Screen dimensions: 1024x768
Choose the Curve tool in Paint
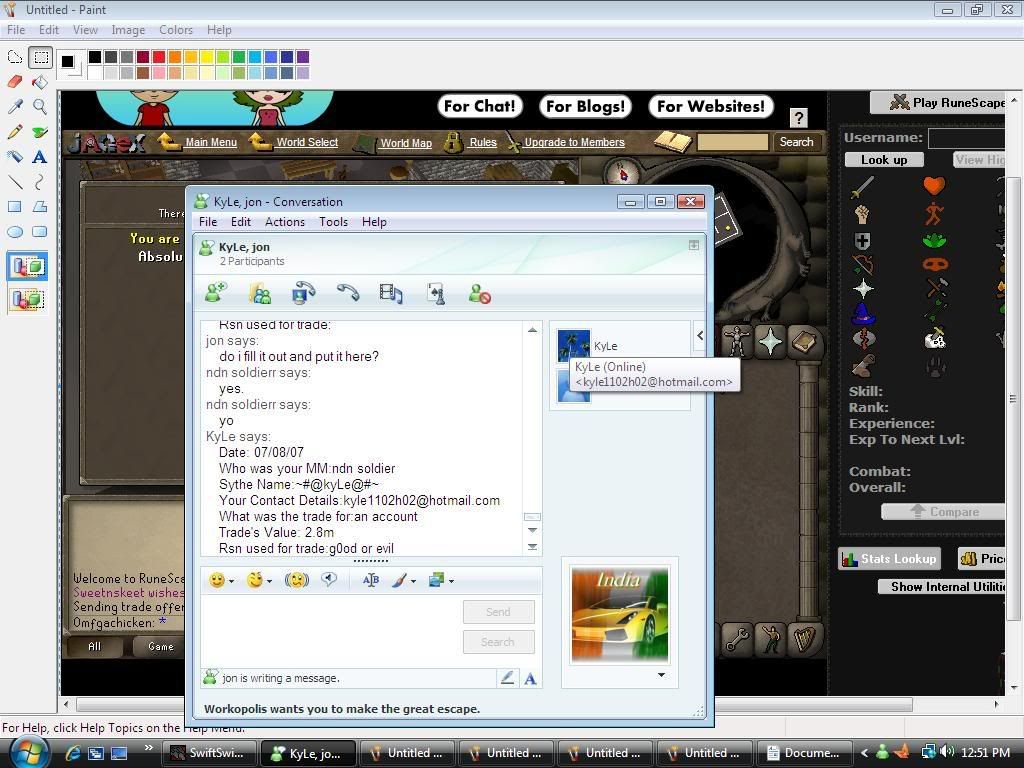[40, 182]
